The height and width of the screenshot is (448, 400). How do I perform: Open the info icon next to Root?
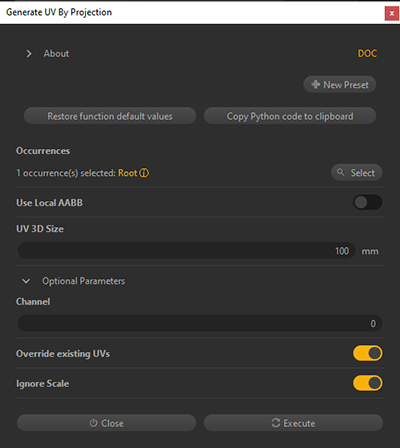tap(144, 173)
